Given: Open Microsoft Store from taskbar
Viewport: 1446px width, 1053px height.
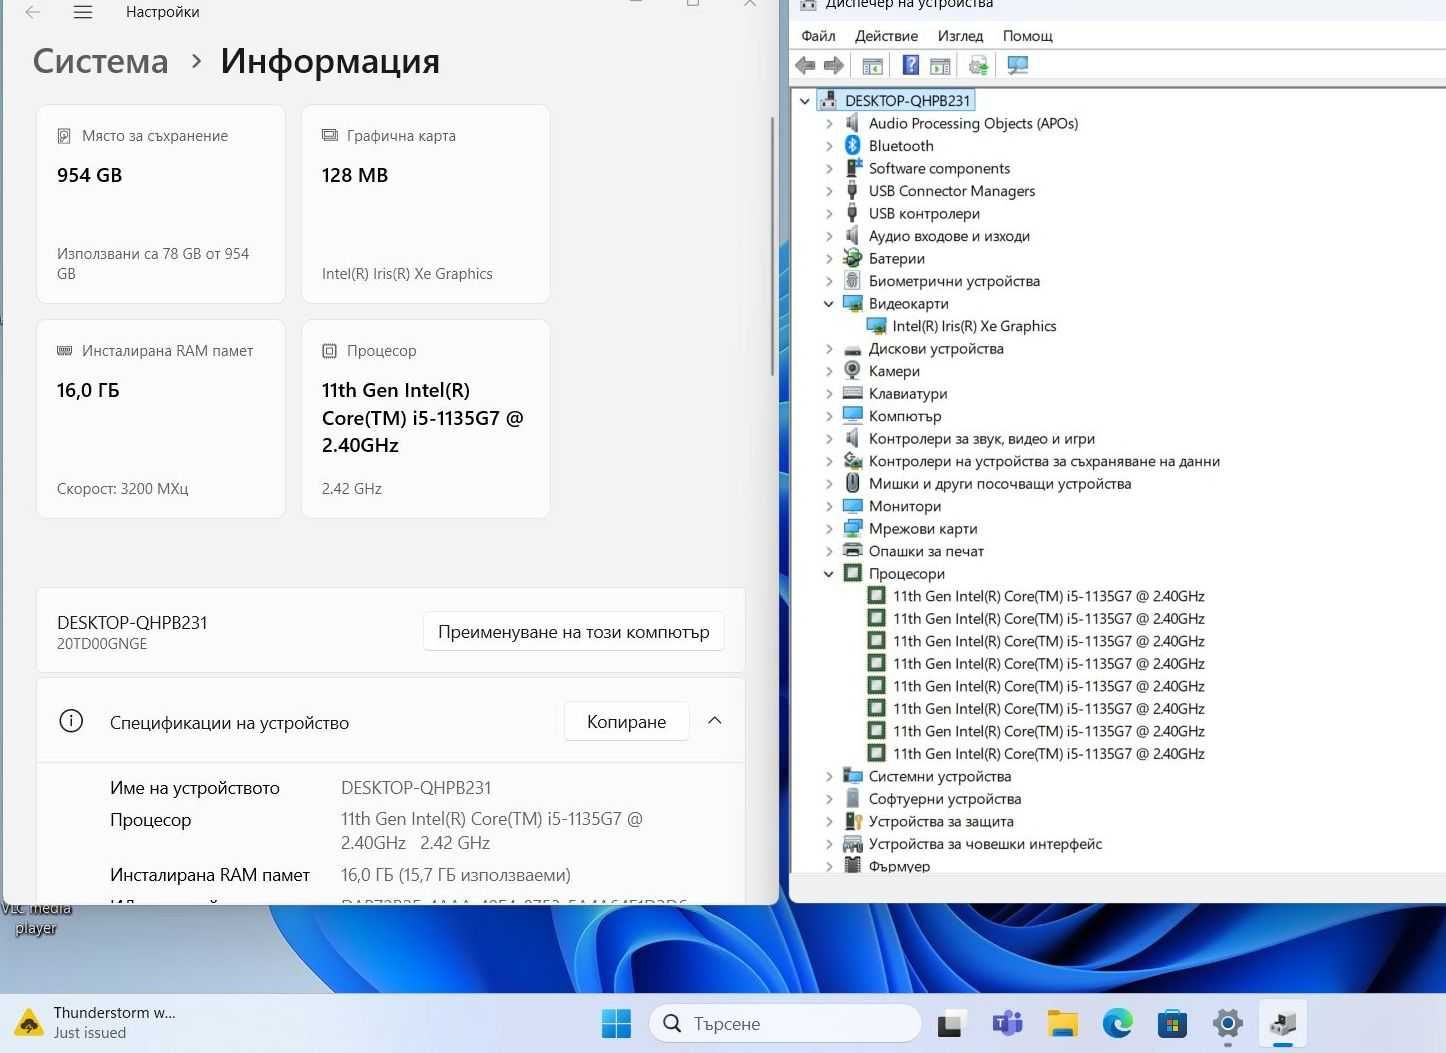Looking at the screenshot, I should [x=1172, y=1023].
